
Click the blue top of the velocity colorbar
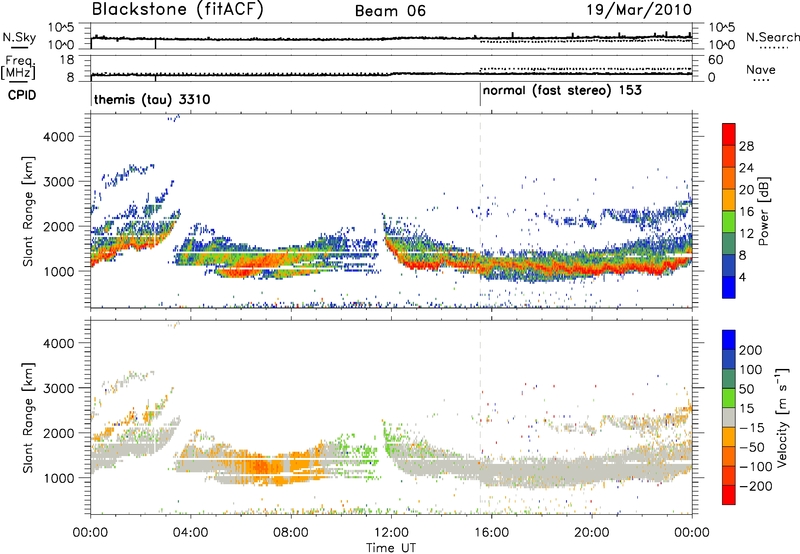click(729, 340)
